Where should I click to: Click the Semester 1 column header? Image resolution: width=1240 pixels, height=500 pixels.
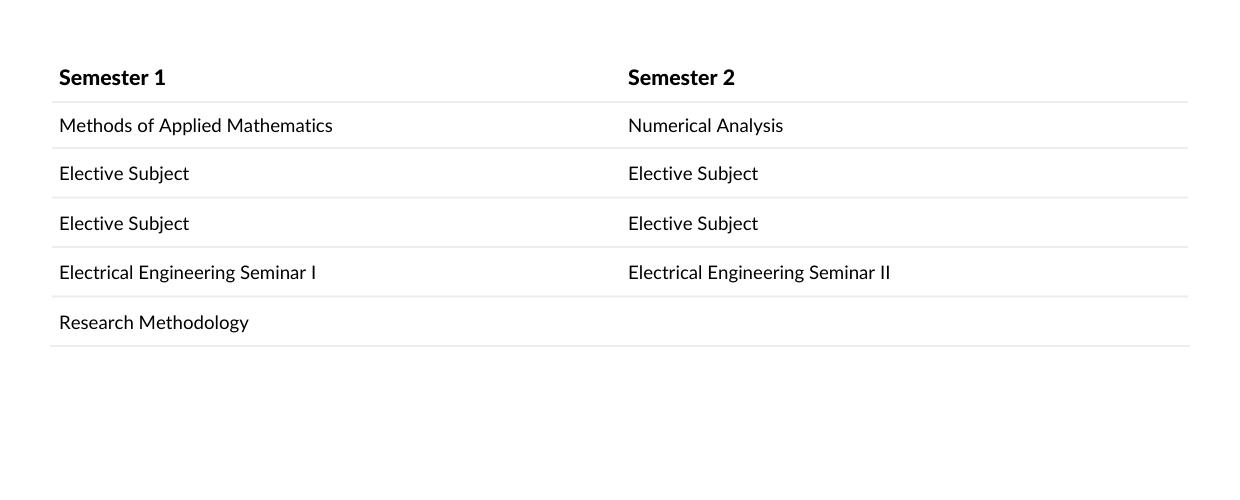112,78
